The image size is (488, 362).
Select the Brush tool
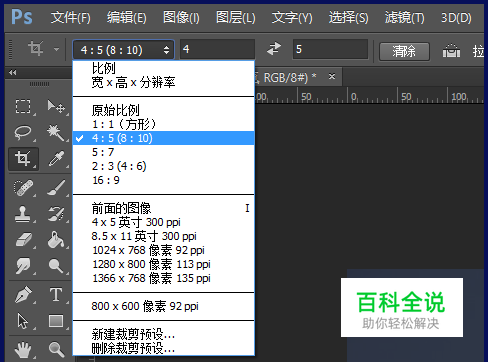pyautogui.click(x=56, y=188)
